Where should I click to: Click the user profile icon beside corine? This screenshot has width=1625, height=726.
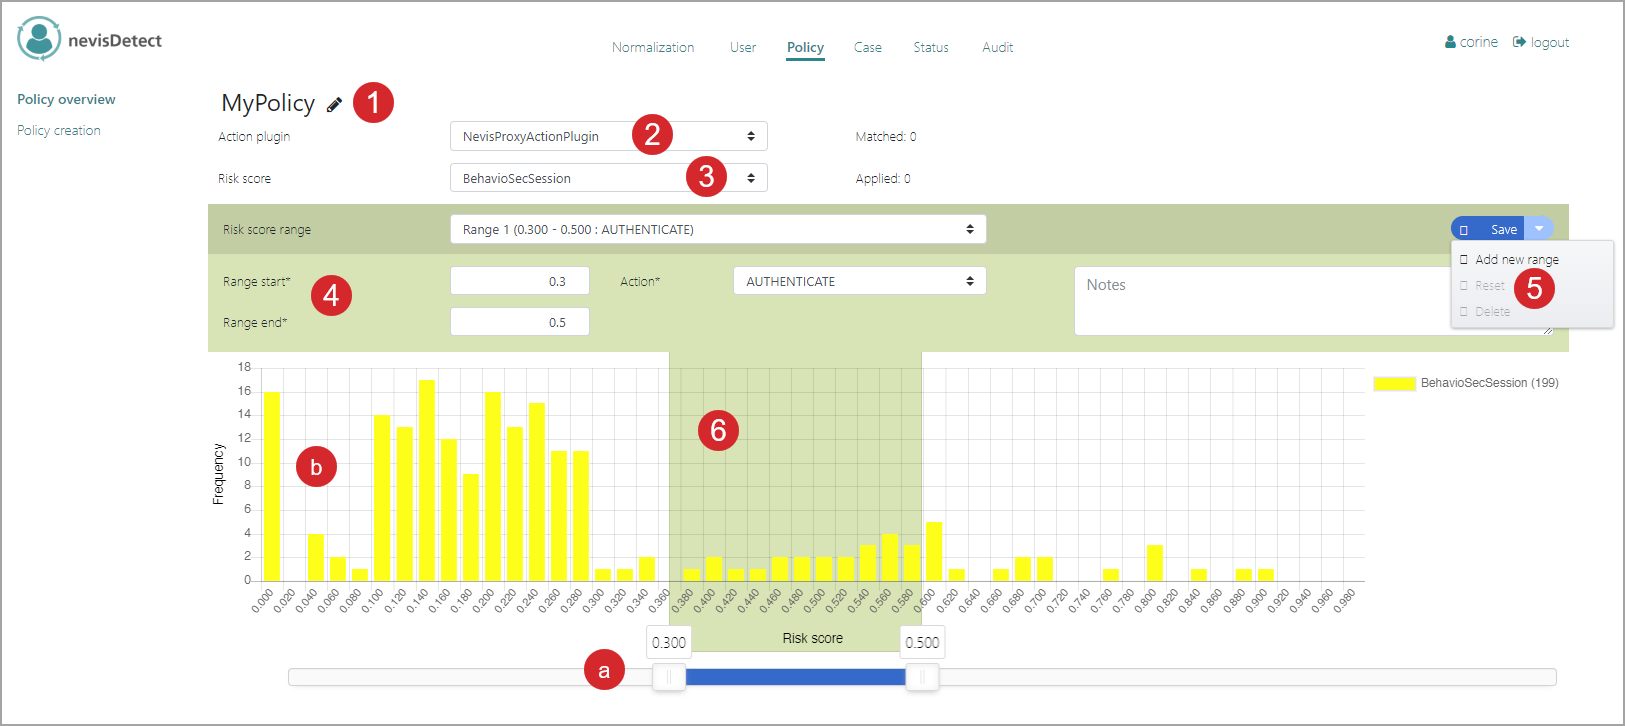[1450, 42]
